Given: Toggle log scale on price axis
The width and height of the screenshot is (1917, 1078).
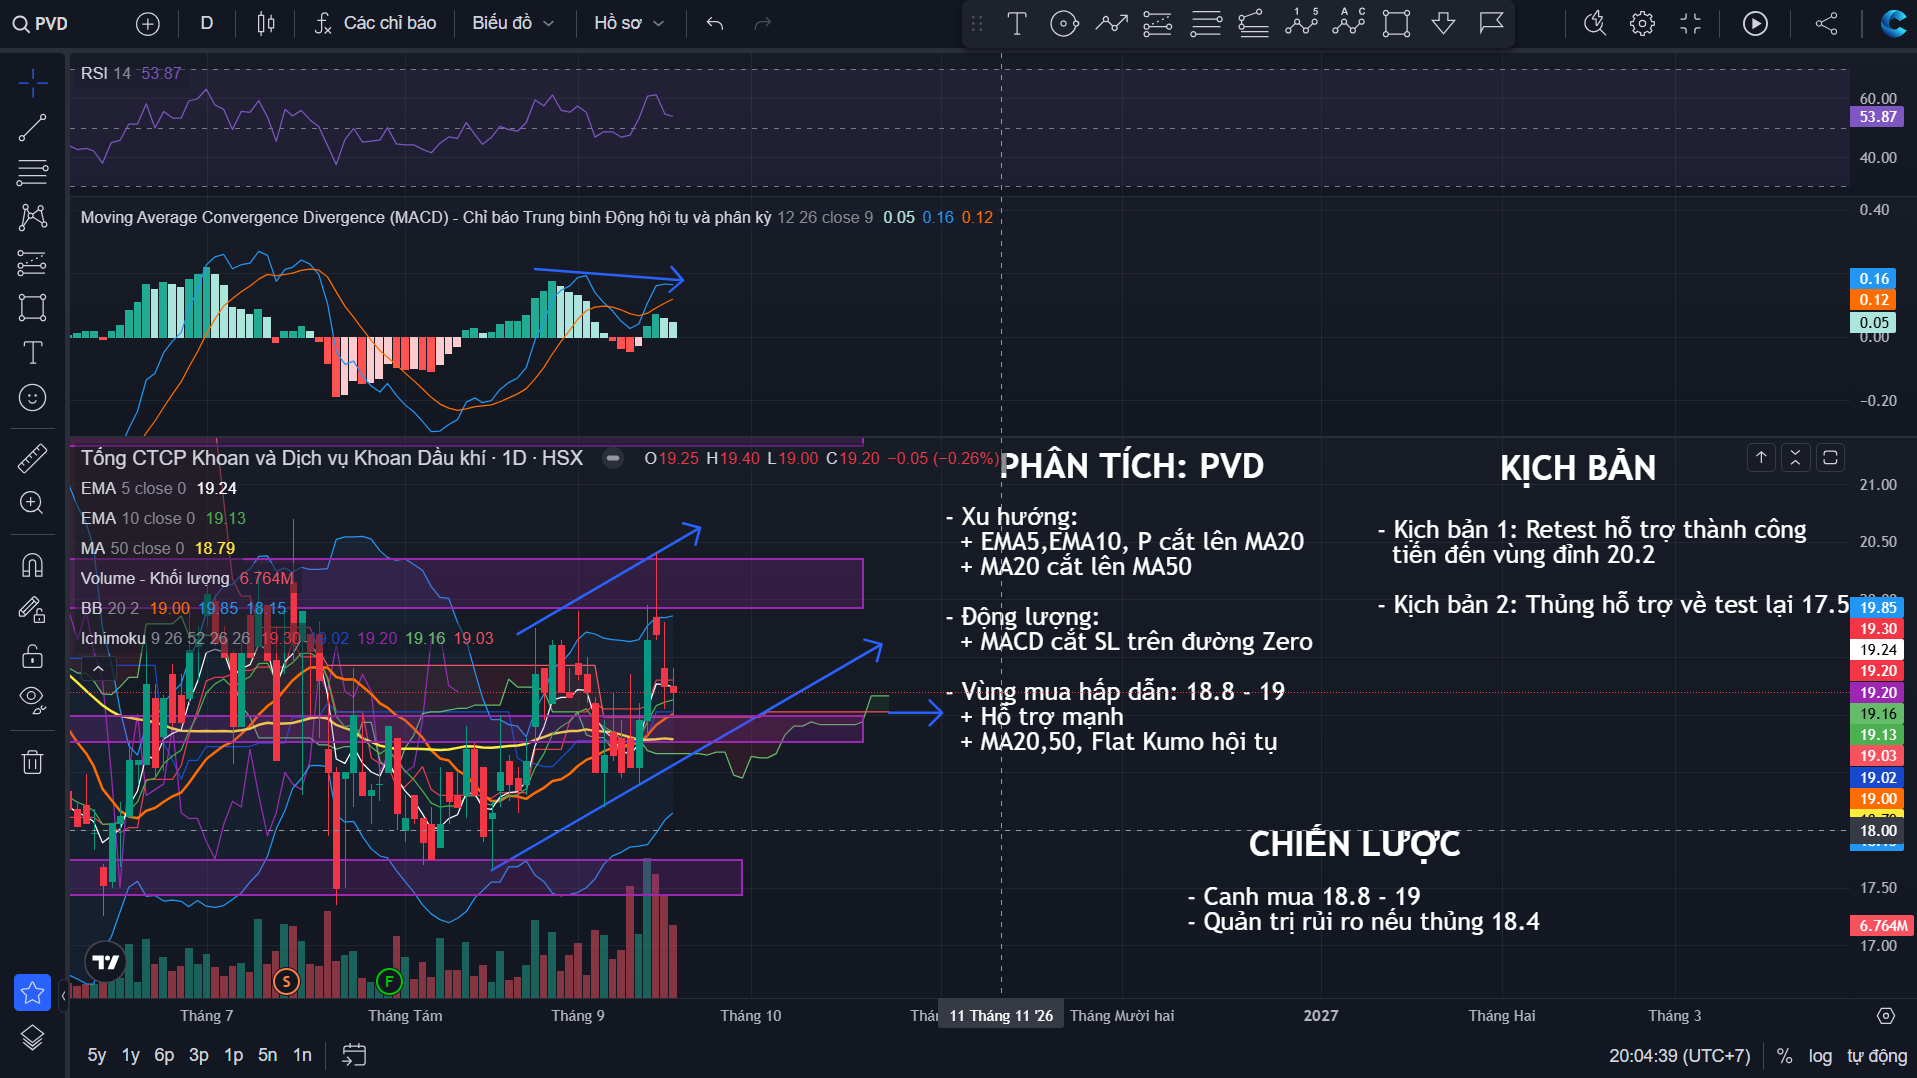Looking at the screenshot, I should [x=1820, y=1056].
